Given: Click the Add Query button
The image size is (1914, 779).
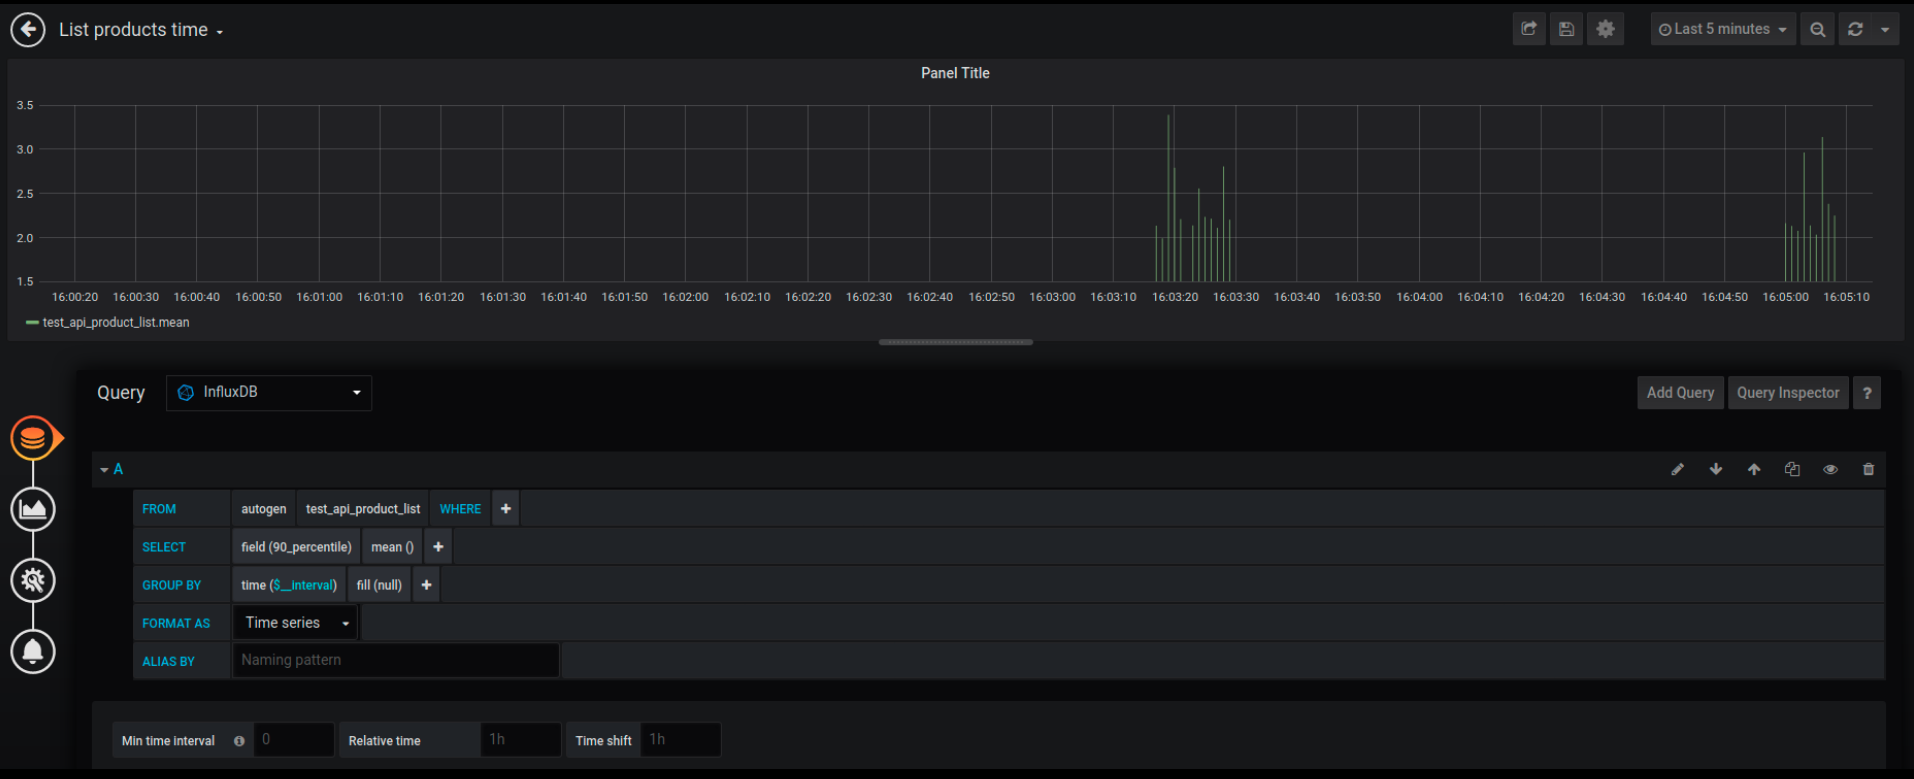Looking at the screenshot, I should tap(1680, 393).
